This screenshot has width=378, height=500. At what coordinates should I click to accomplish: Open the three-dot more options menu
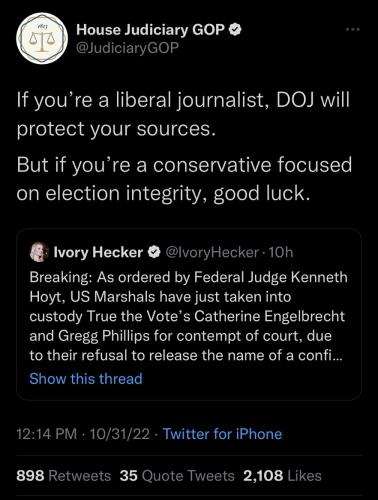click(x=353, y=30)
